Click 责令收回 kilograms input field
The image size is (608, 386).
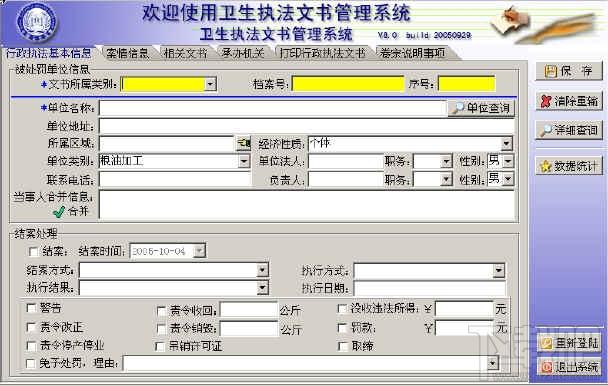(x=249, y=310)
